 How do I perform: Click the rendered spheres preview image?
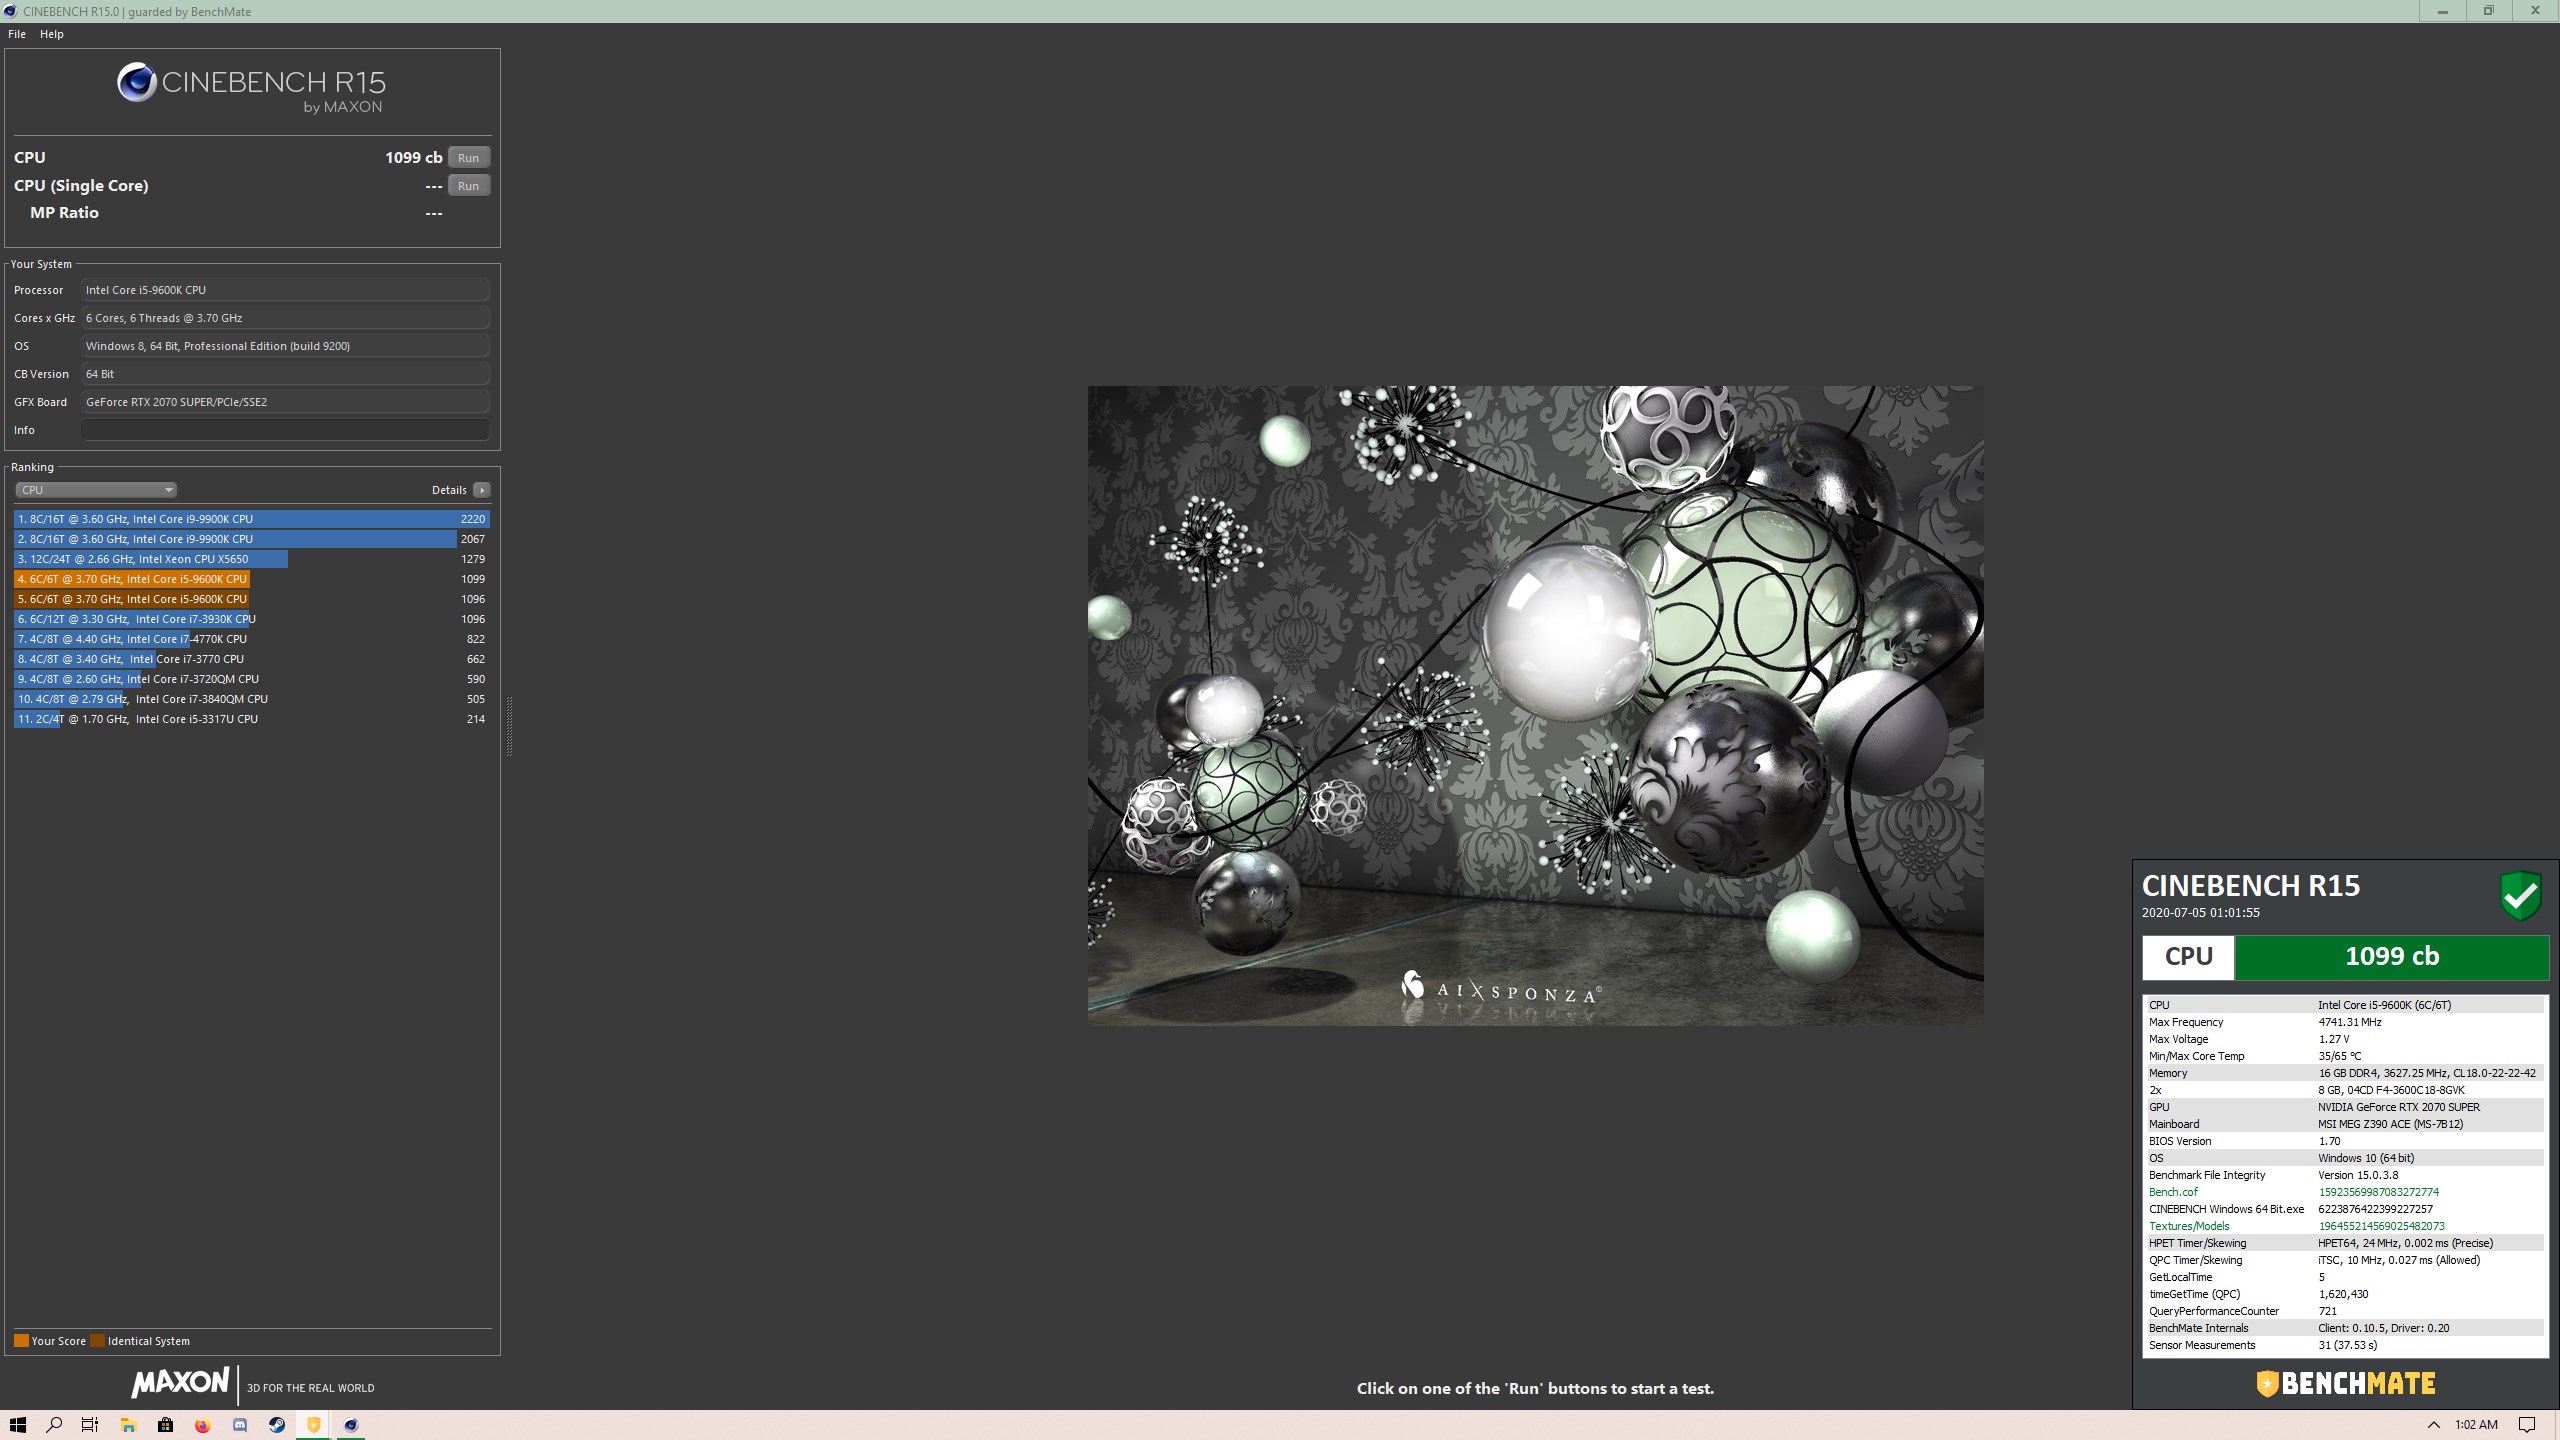pyautogui.click(x=1535, y=705)
